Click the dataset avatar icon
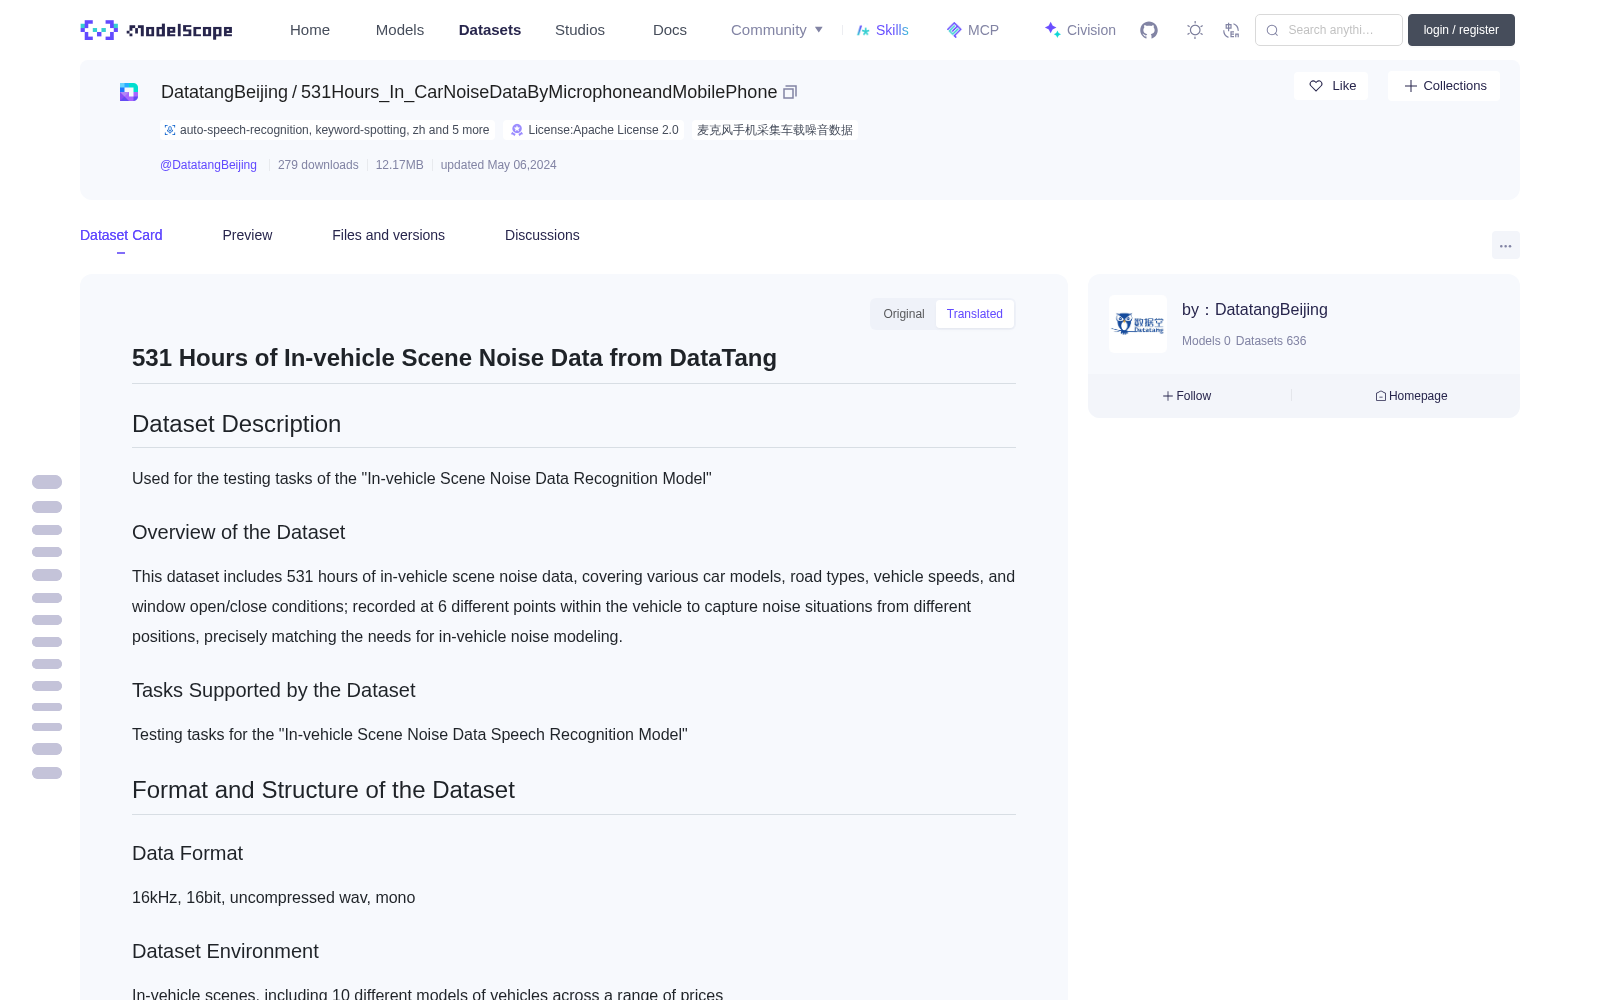The image size is (1600, 1000). tap(129, 92)
